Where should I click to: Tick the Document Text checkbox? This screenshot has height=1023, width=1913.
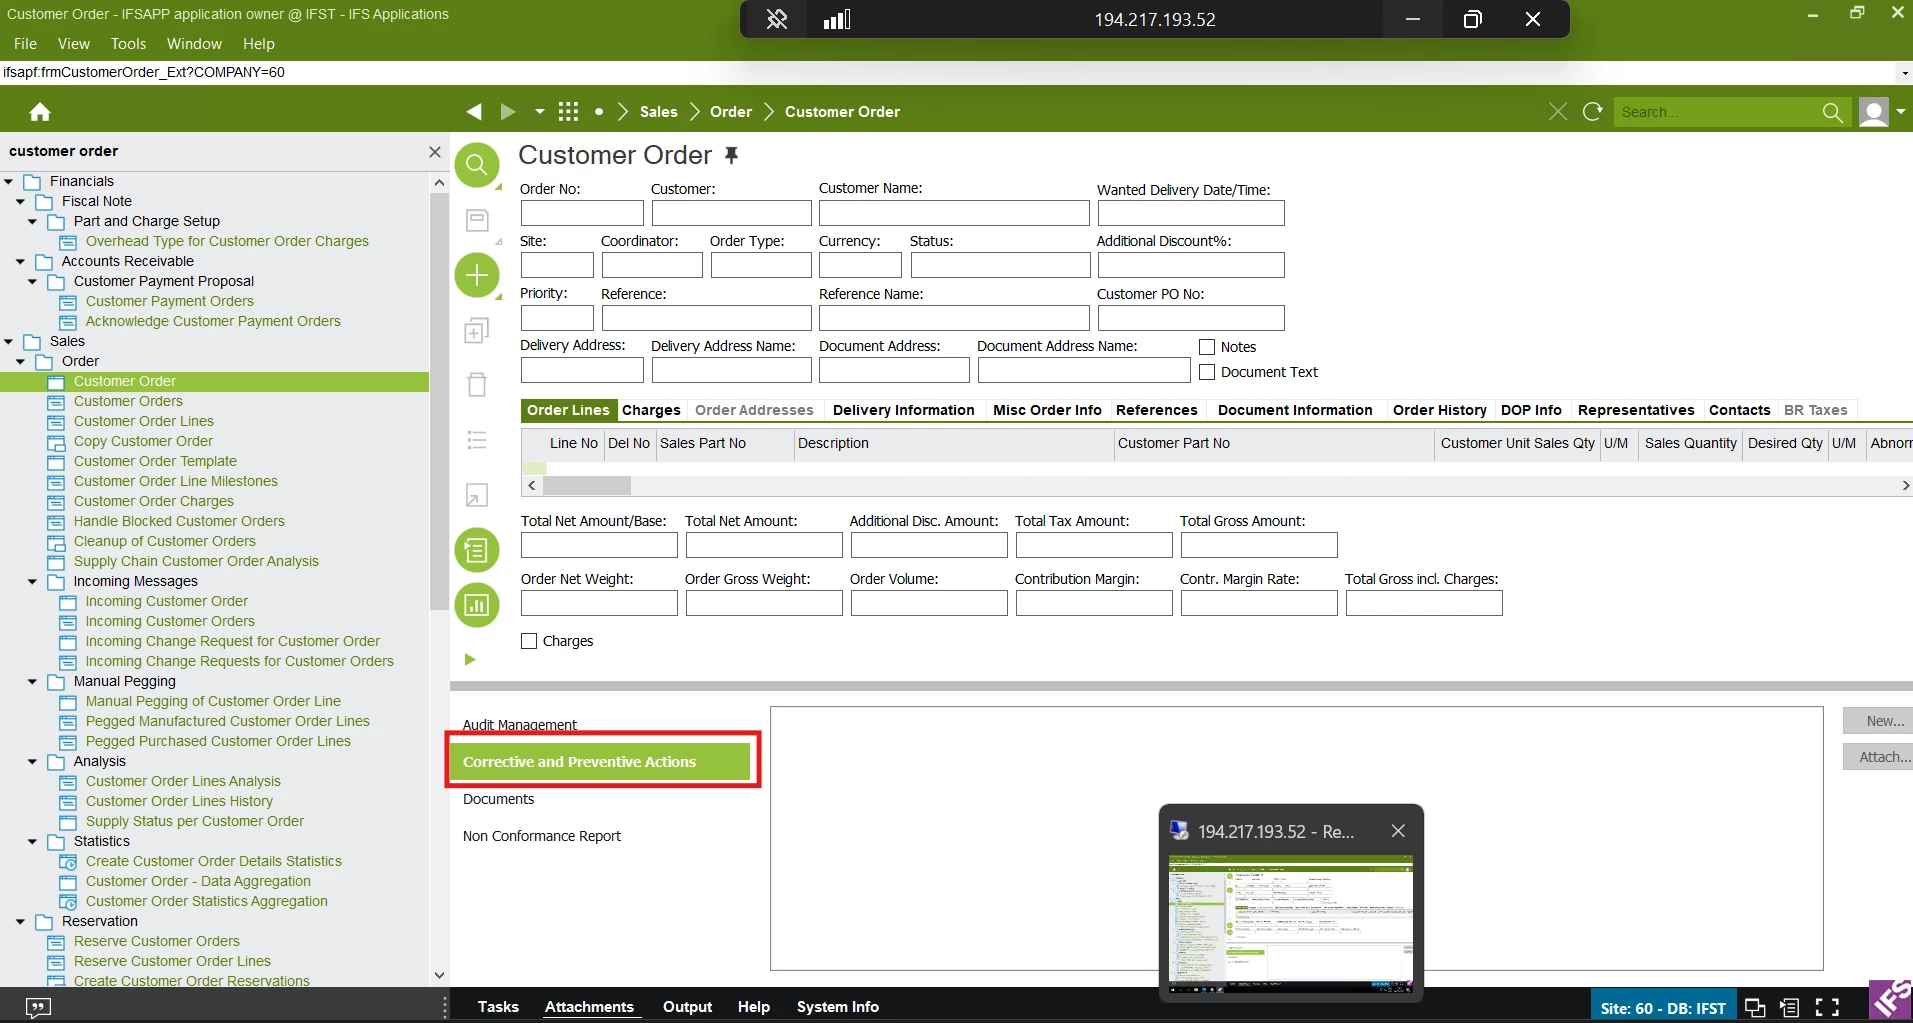pos(1207,372)
